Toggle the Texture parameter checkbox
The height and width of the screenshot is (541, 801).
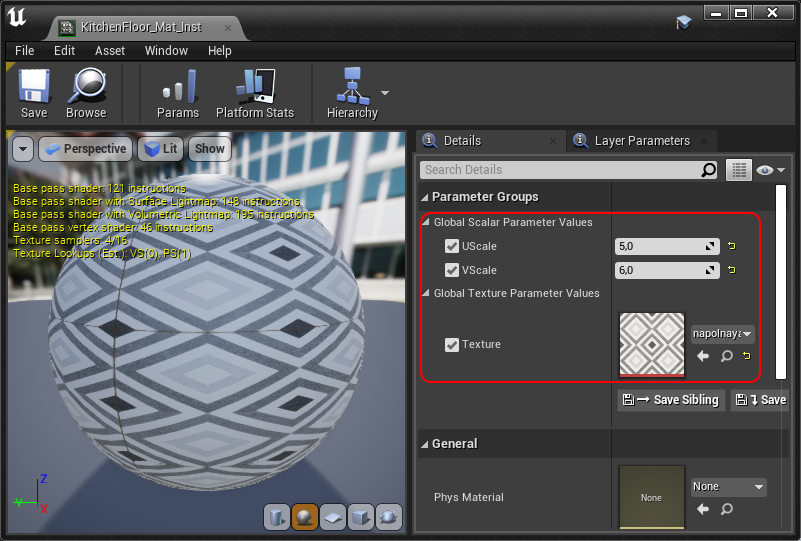(x=452, y=344)
